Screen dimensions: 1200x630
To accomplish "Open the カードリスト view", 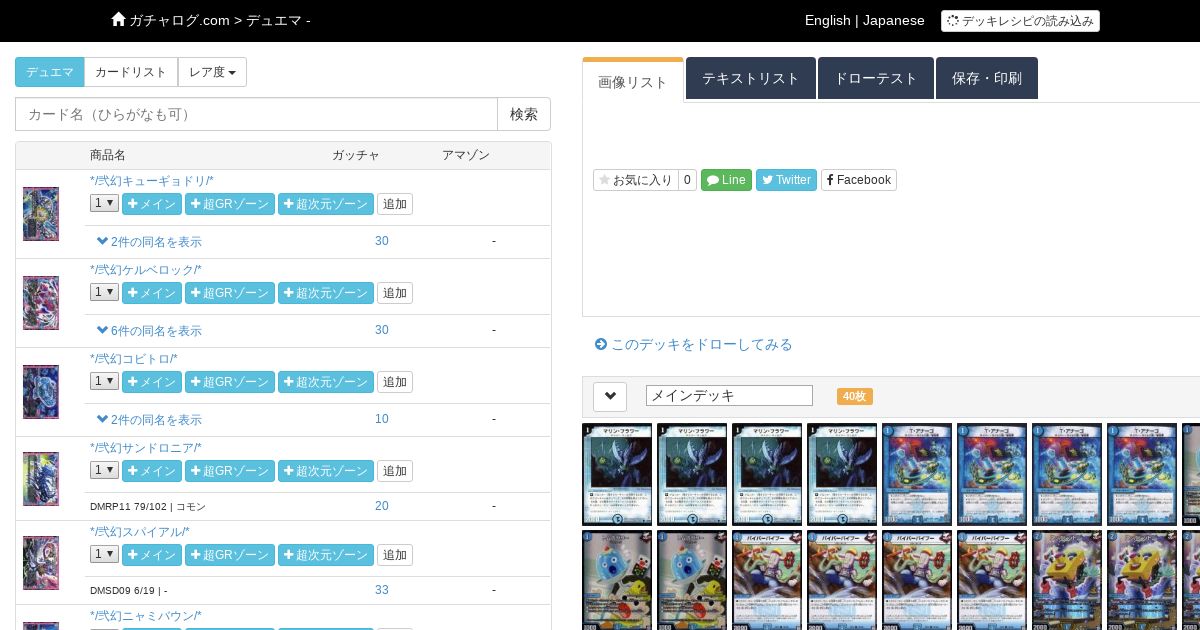I will [x=131, y=72].
